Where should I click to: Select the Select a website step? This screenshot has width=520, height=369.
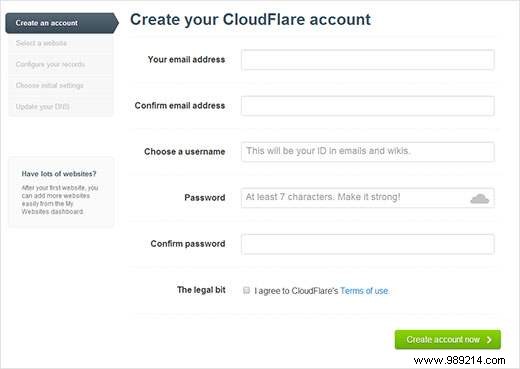(61, 43)
